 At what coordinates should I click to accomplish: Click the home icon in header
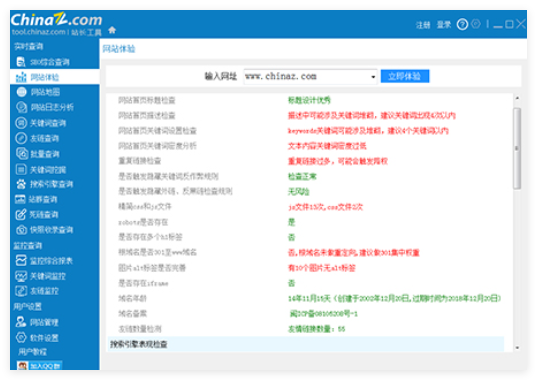click(x=112, y=30)
